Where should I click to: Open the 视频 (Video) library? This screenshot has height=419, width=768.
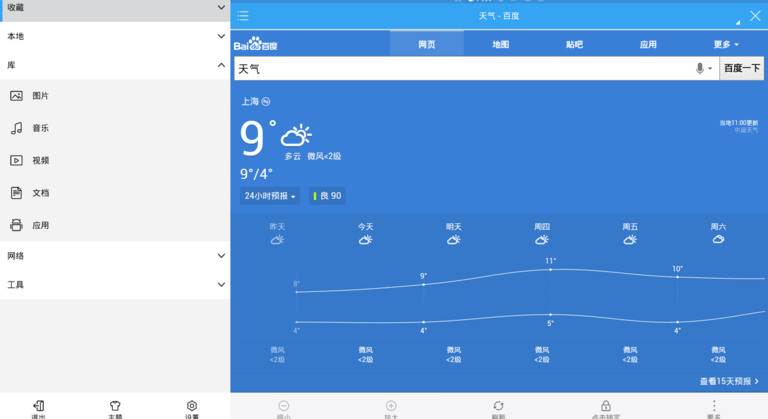point(115,160)
